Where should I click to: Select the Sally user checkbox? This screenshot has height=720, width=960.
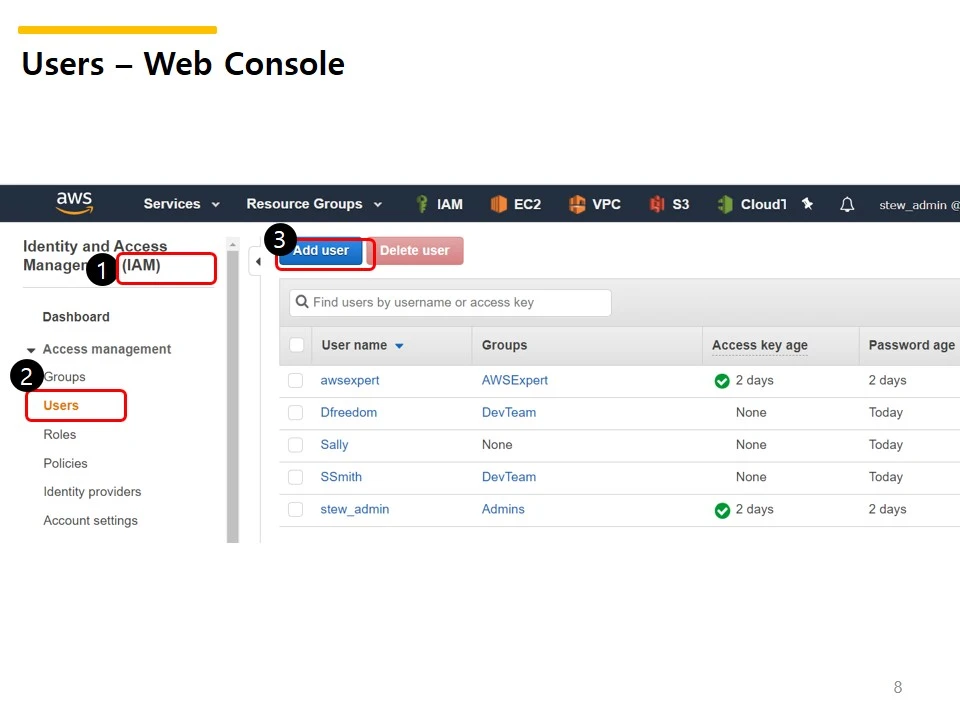coord(296,444)
